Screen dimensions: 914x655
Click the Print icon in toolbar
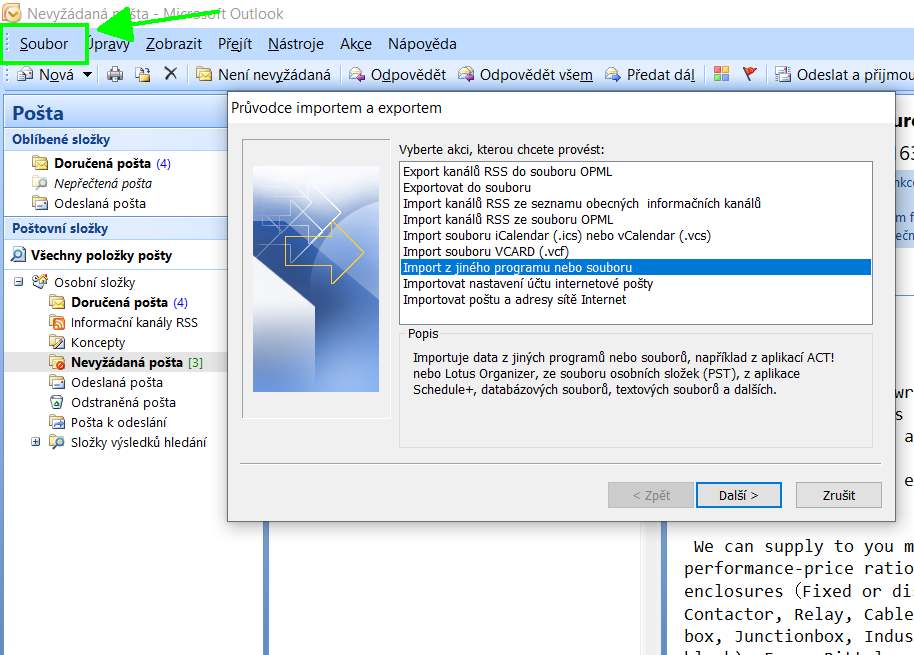tap(115, 74)
